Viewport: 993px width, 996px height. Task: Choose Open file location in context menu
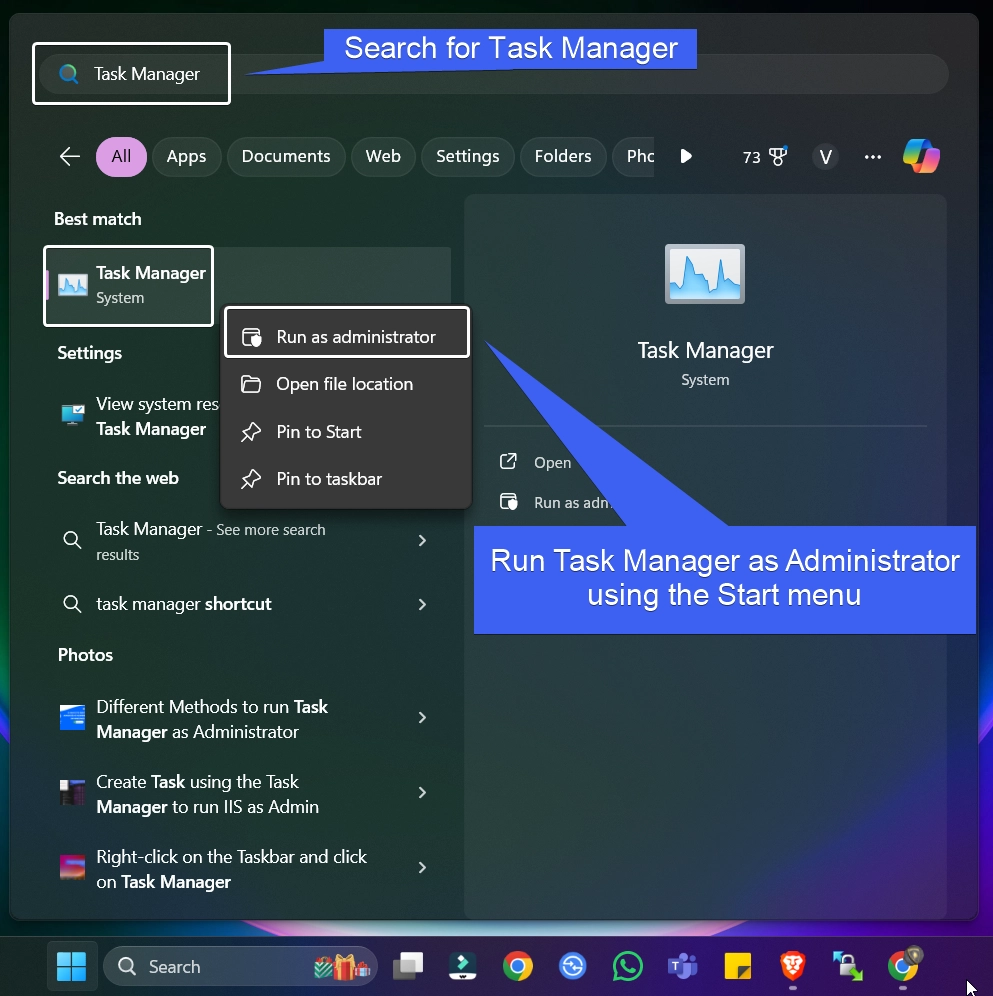click(347, 384)
